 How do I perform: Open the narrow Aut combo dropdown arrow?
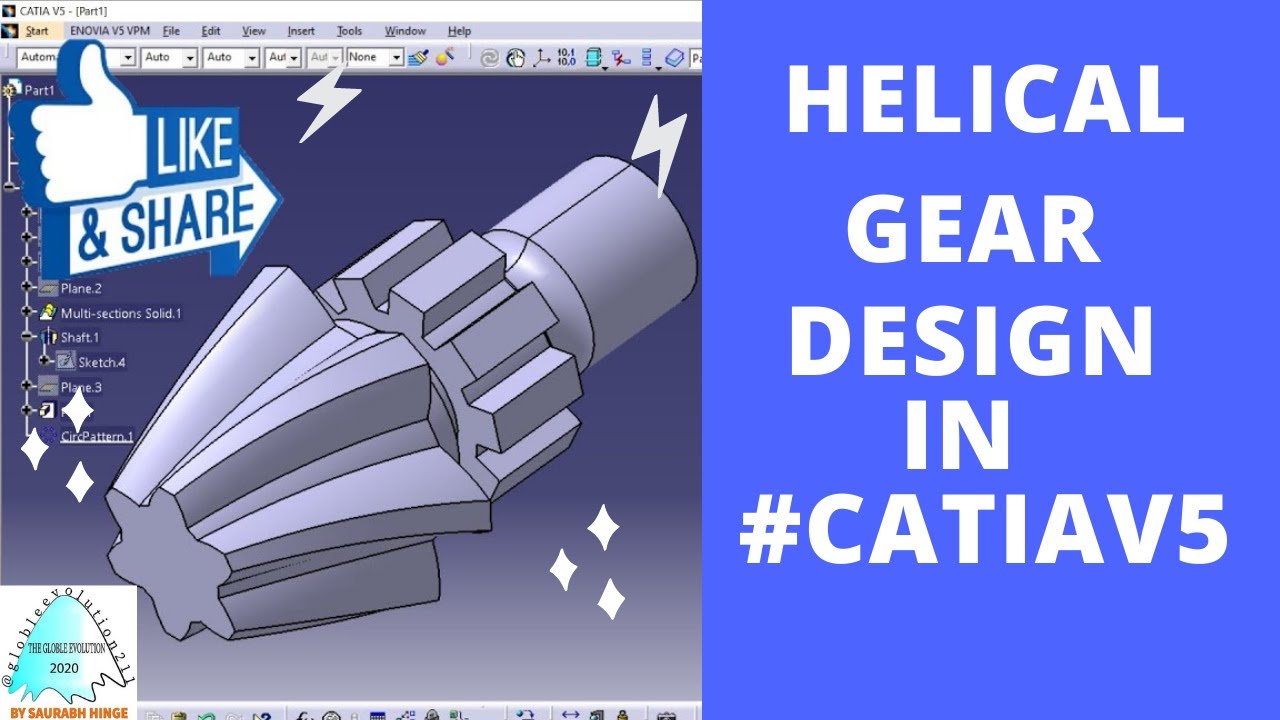294,58
